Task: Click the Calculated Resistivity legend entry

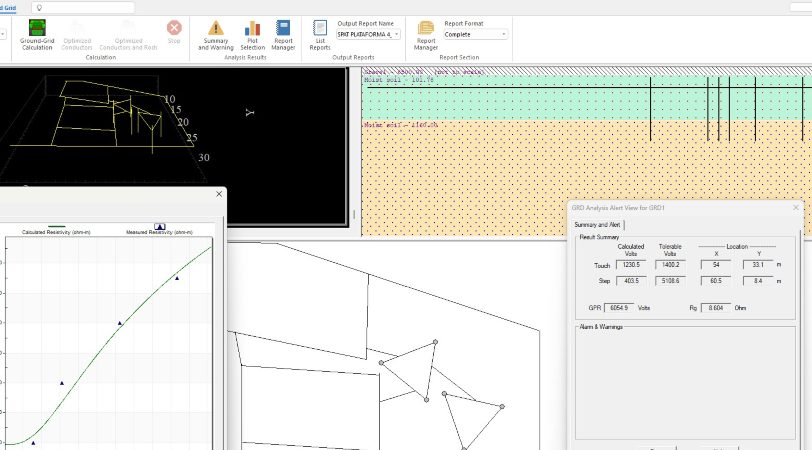Action: click(56, 229)
